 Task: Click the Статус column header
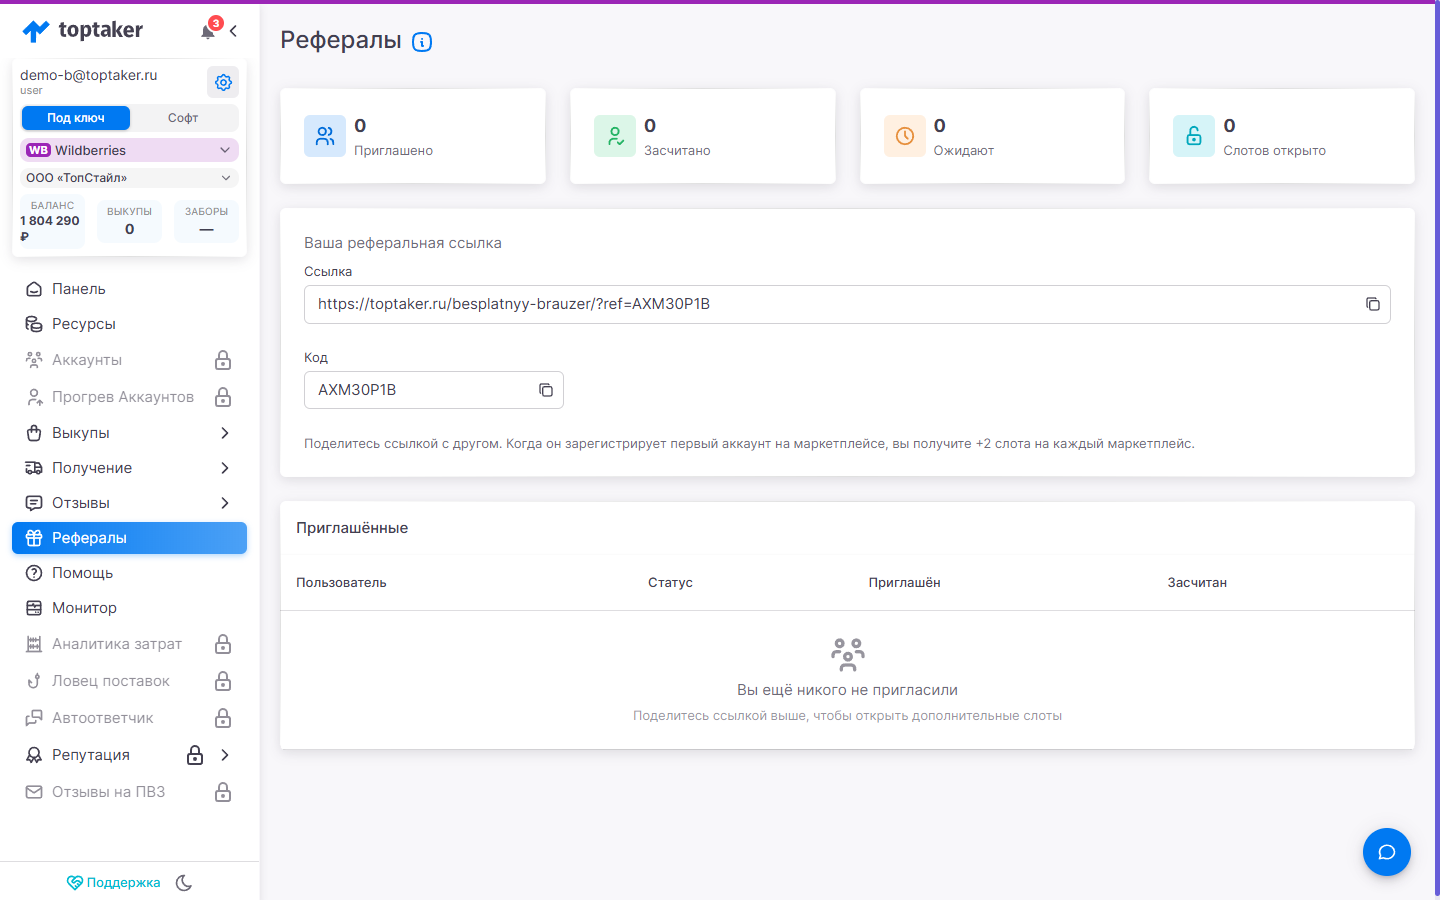coord(670,583)
